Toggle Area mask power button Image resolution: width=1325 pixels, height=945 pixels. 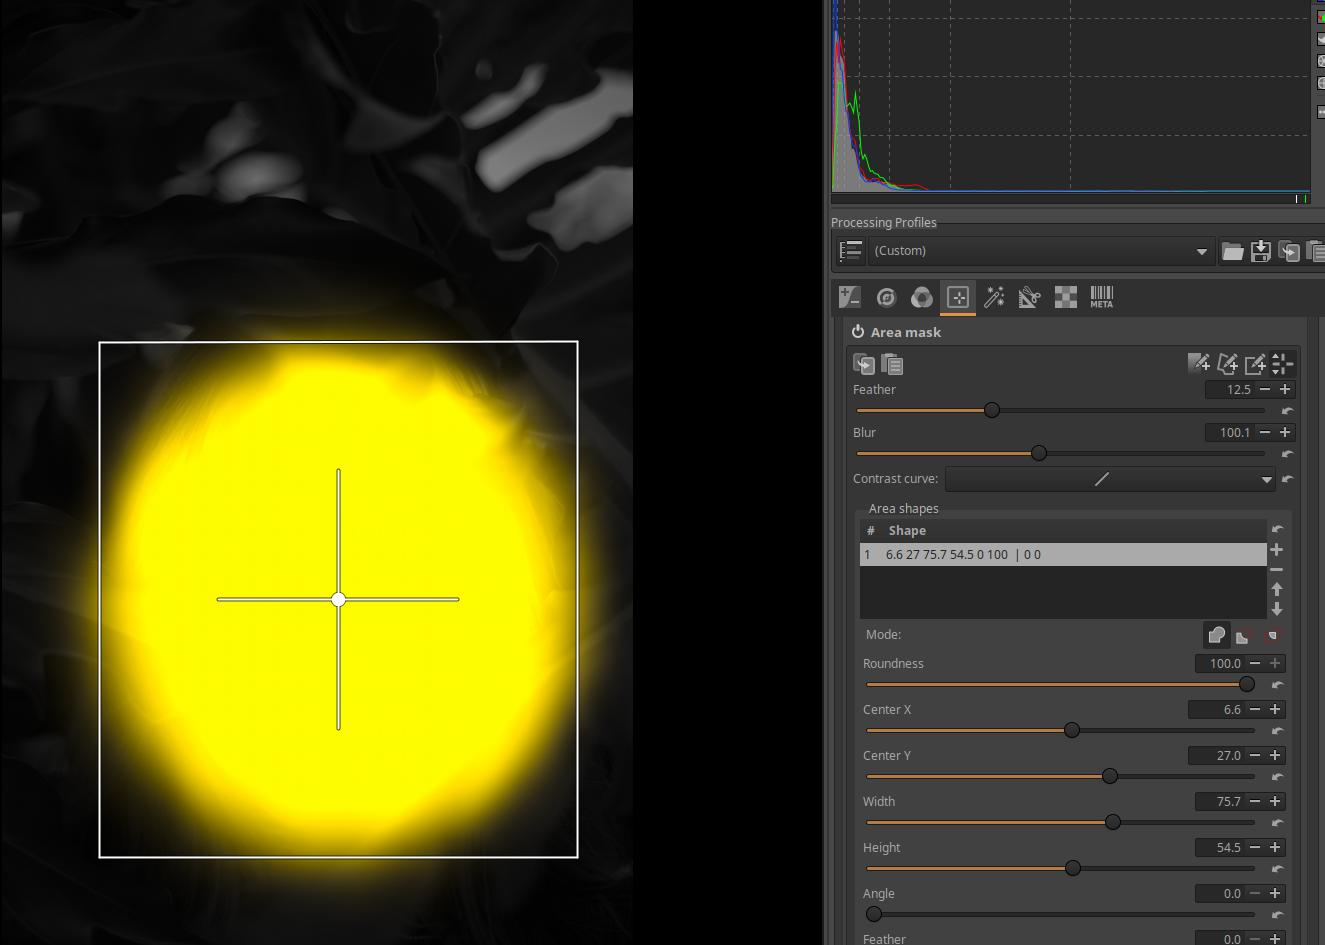[858, 332]
